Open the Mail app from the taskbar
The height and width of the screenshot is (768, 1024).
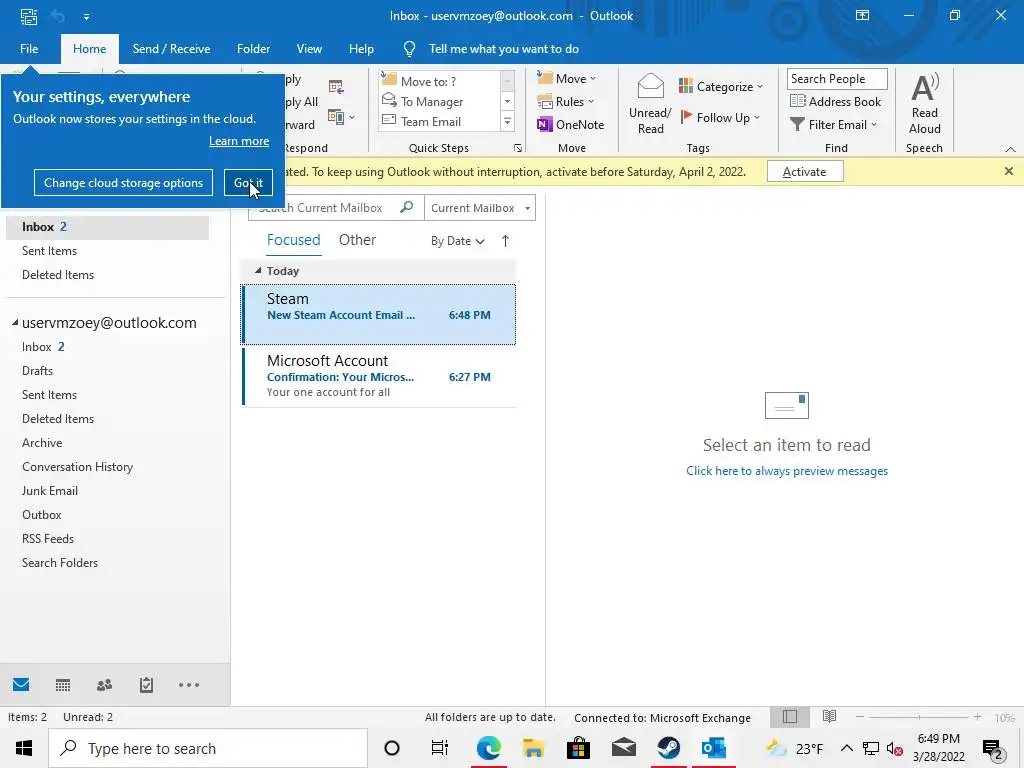624,748
